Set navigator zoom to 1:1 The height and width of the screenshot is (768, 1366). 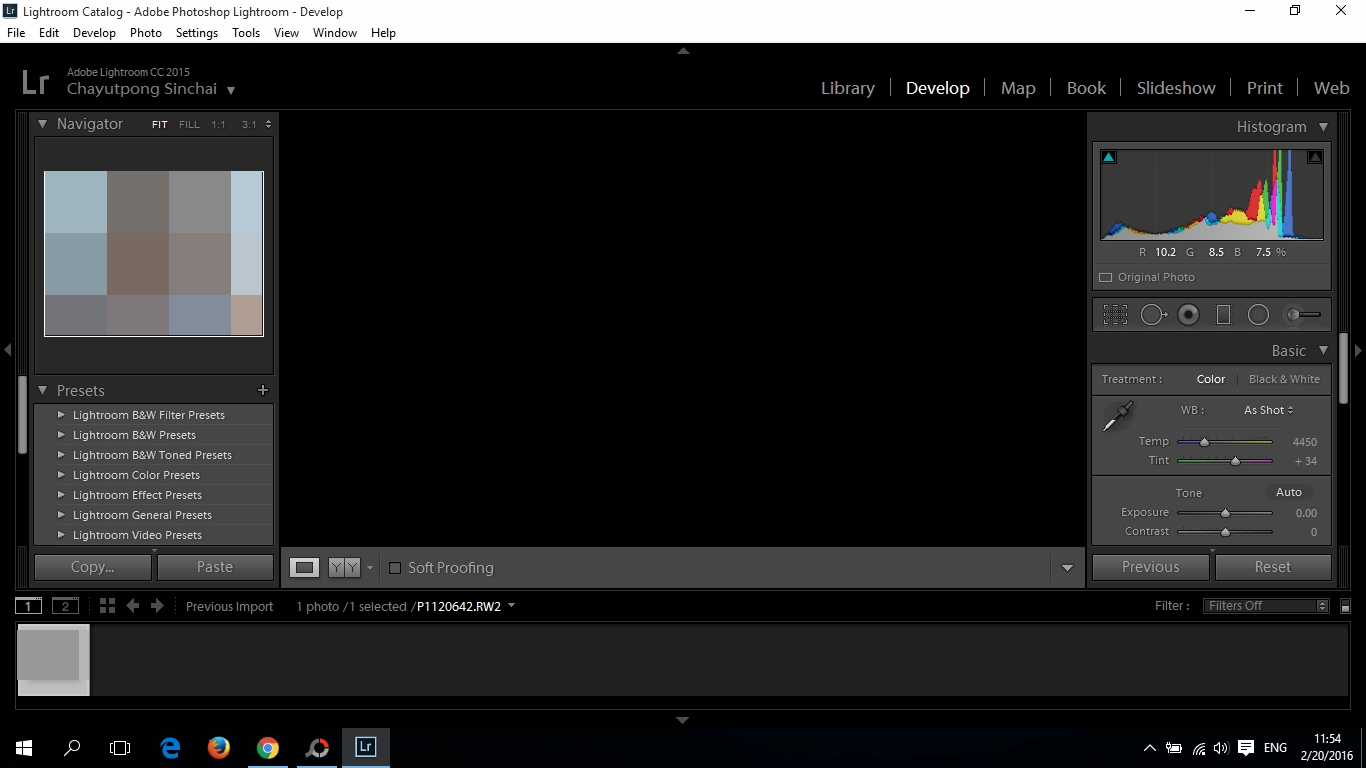point(218,125)
